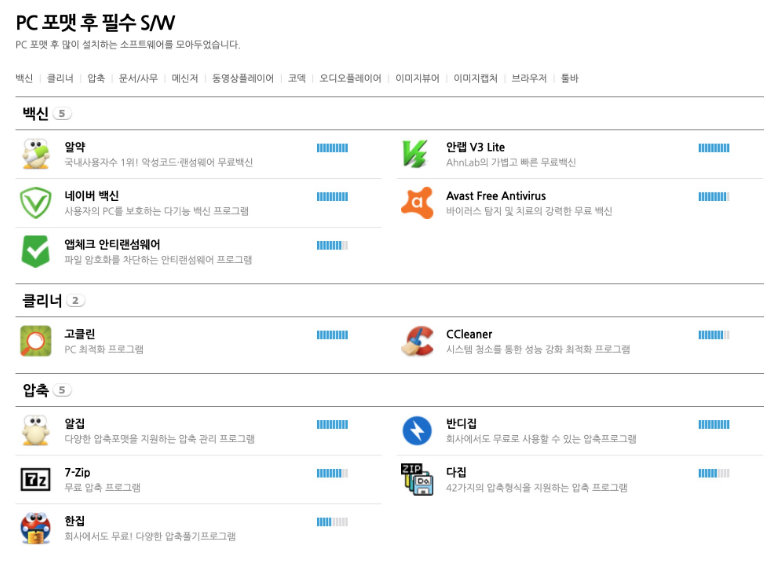Click the 알약 vaccine app icon
This screenshot has height=563, width=775.
(x=36, y=154)
